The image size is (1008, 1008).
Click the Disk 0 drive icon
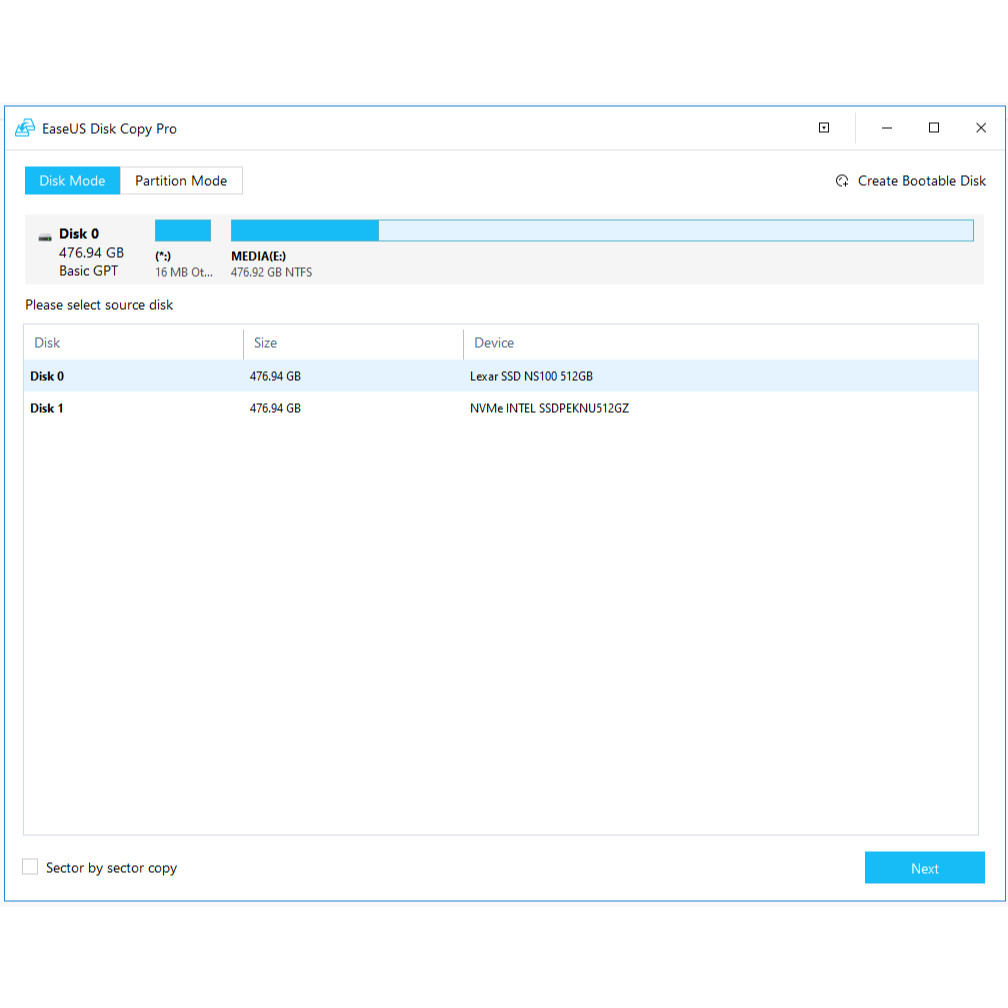tap(44, 238)
